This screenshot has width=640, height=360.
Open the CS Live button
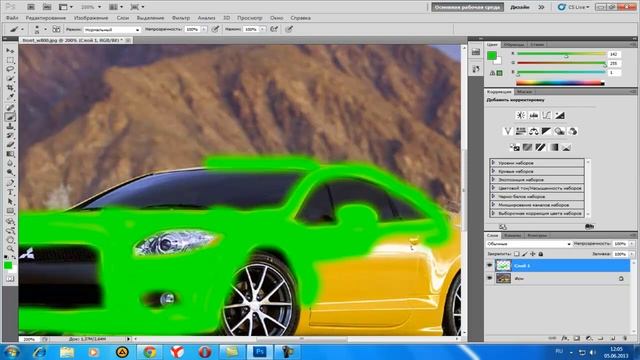click(x=573, y=7)
